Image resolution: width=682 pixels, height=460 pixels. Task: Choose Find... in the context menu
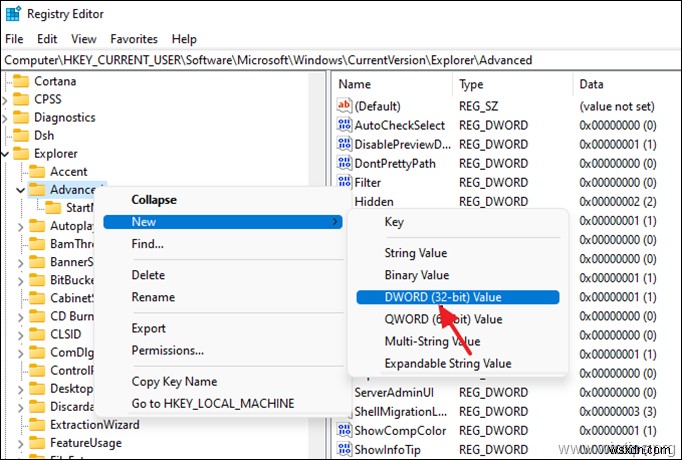coord(223,244)
